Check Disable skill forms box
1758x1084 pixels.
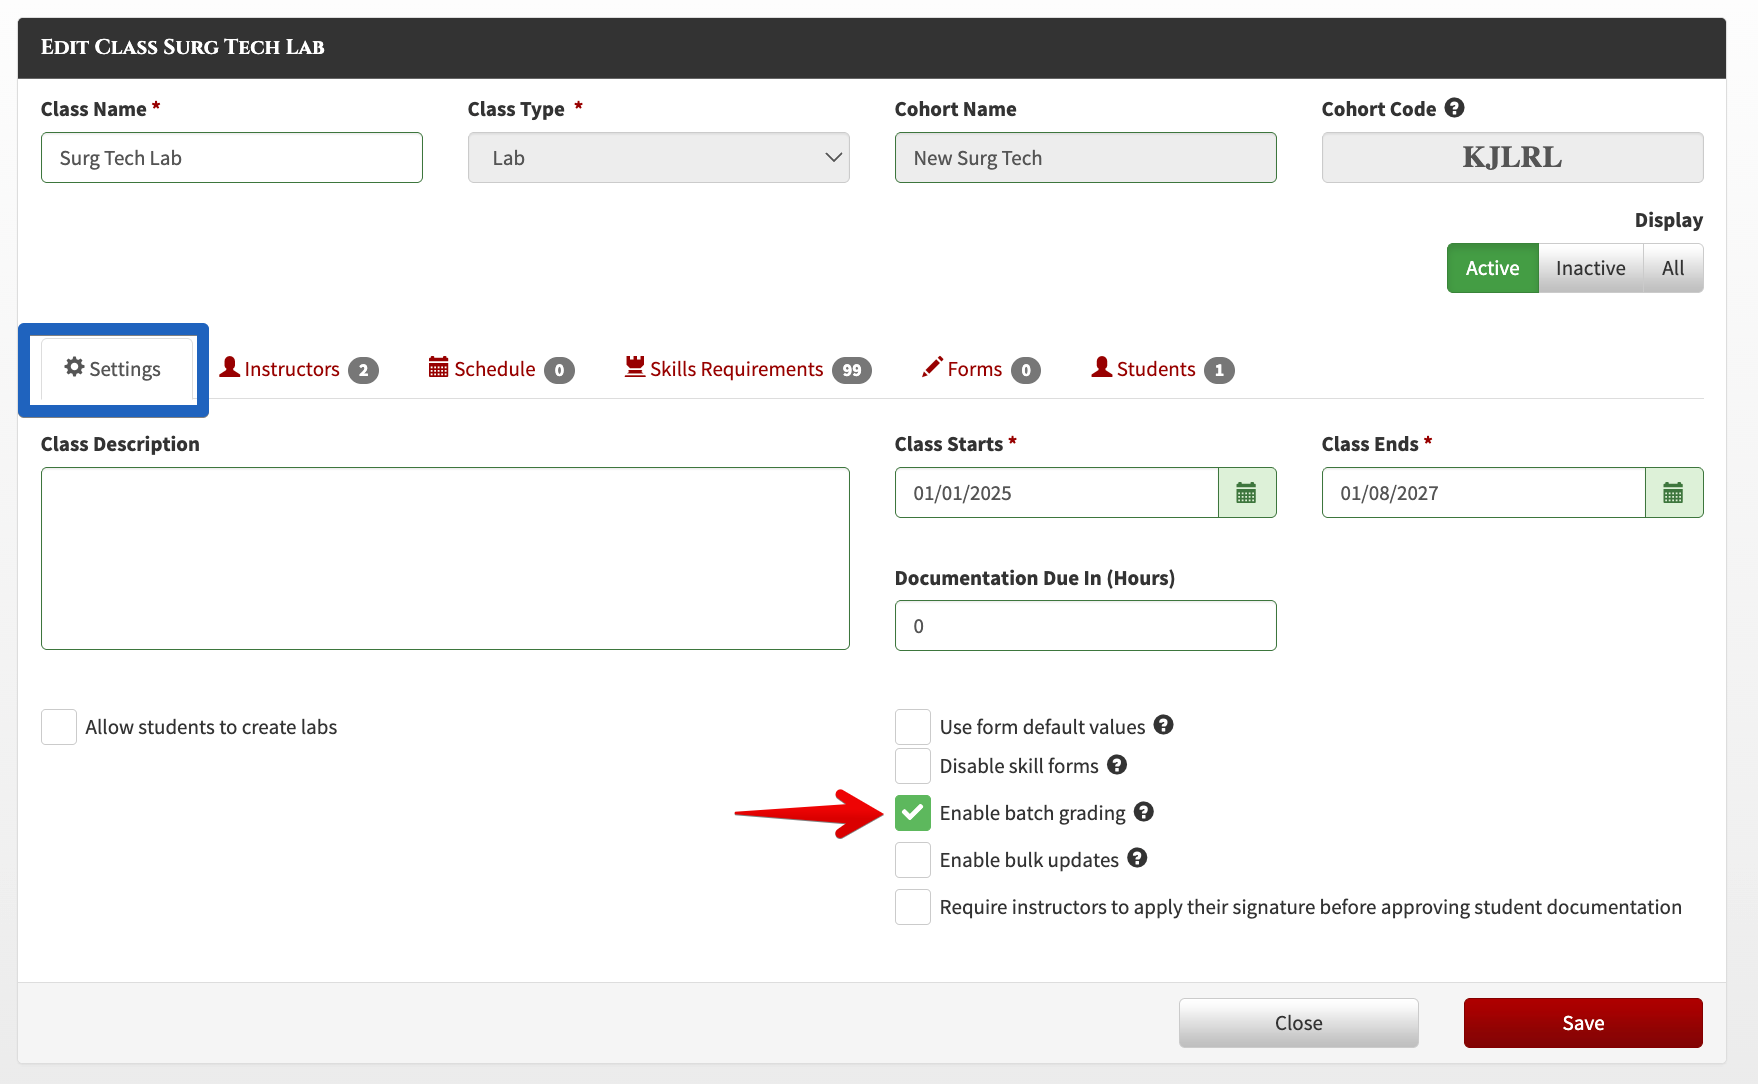point(913,766)
